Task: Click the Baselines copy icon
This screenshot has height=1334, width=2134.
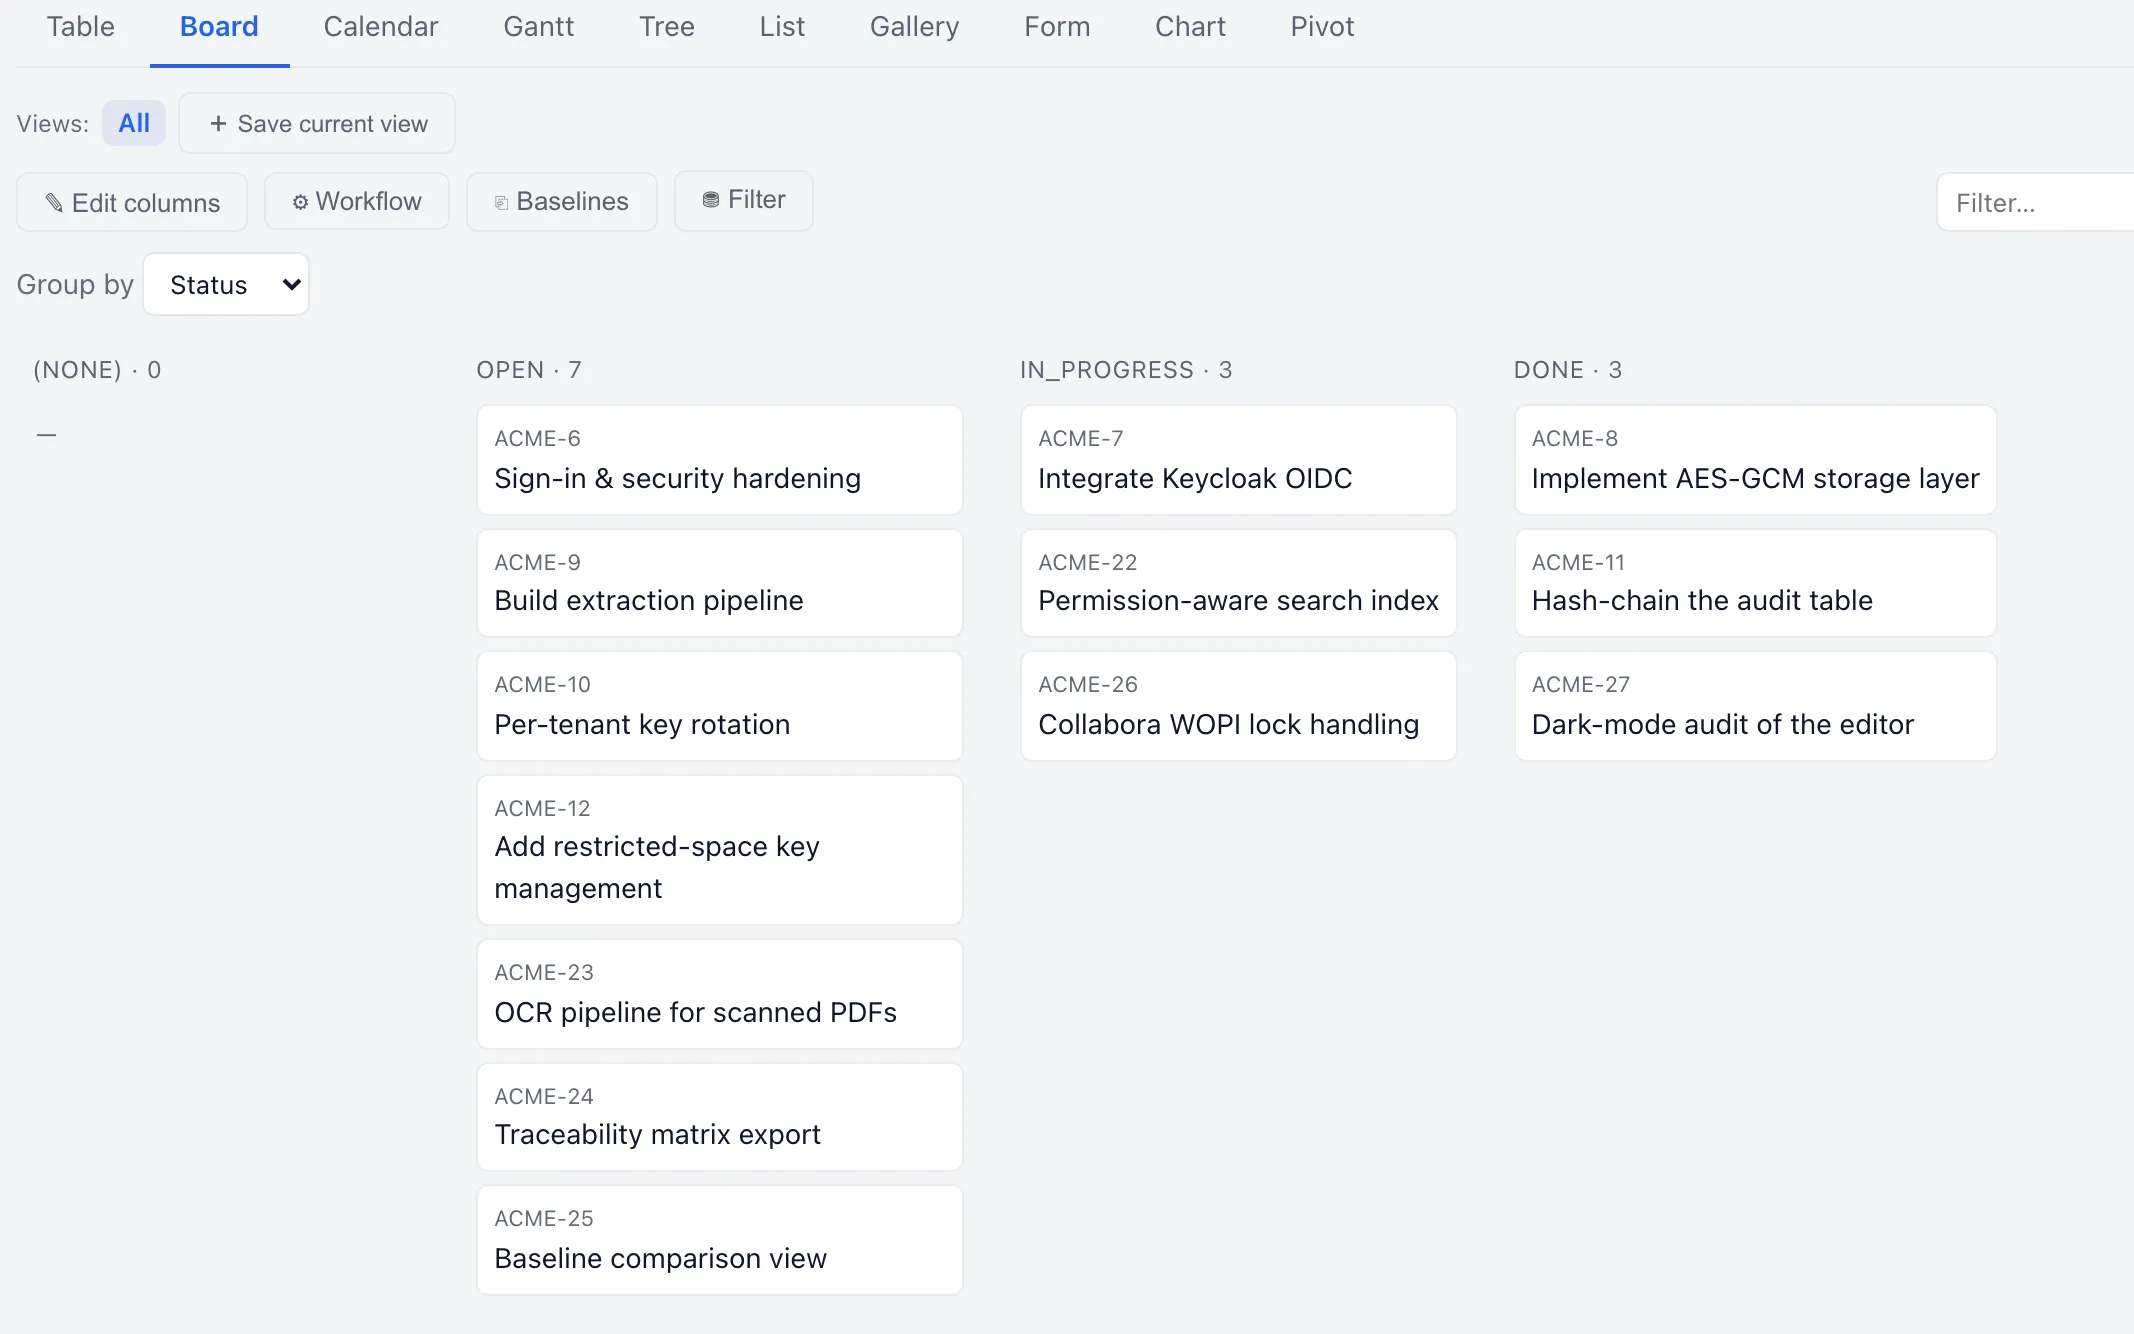Action: [x=501, y=203]
